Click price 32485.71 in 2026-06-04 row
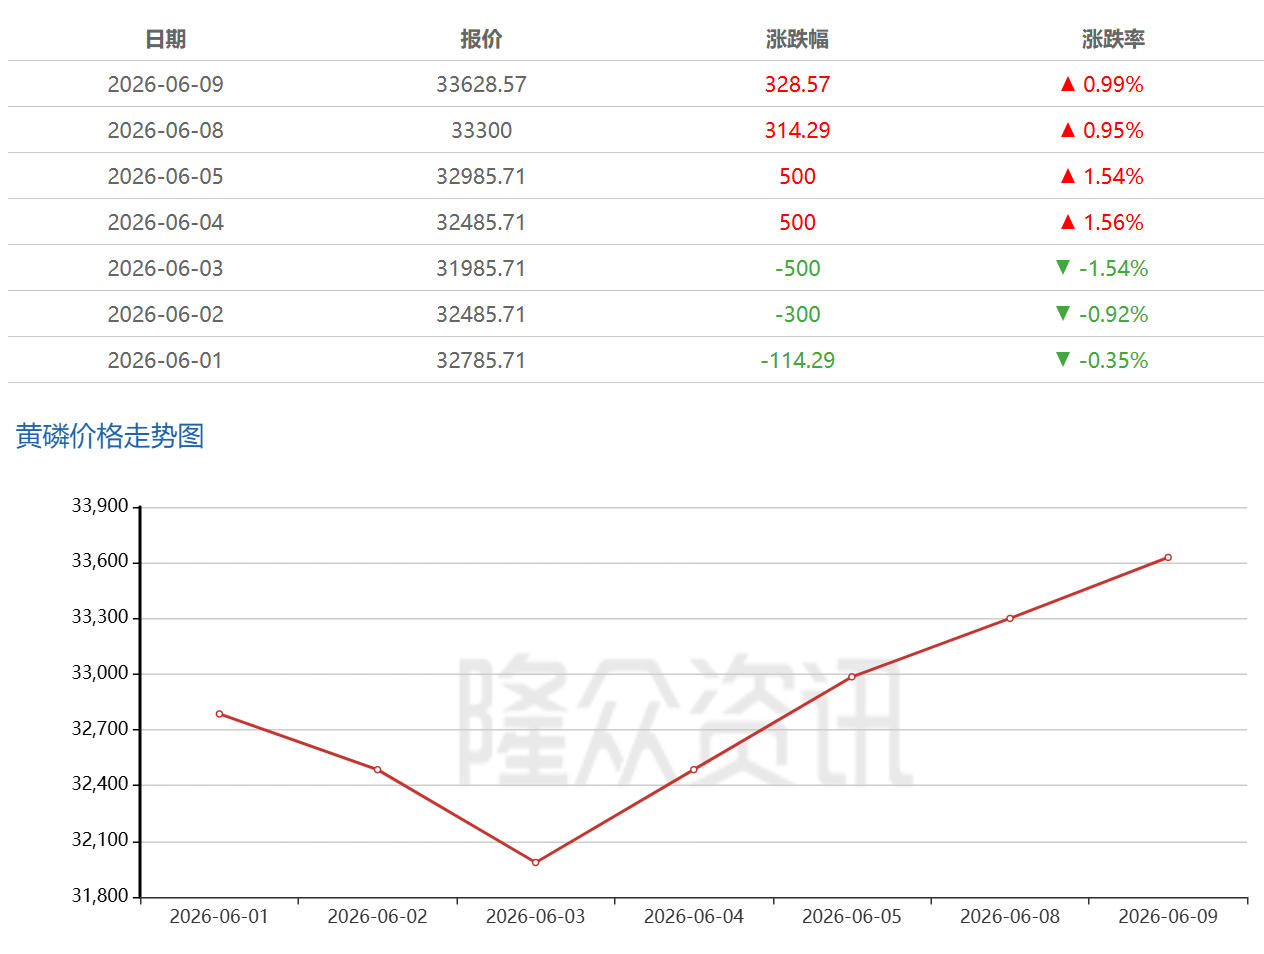1264x954 pixels. point(481,222)
